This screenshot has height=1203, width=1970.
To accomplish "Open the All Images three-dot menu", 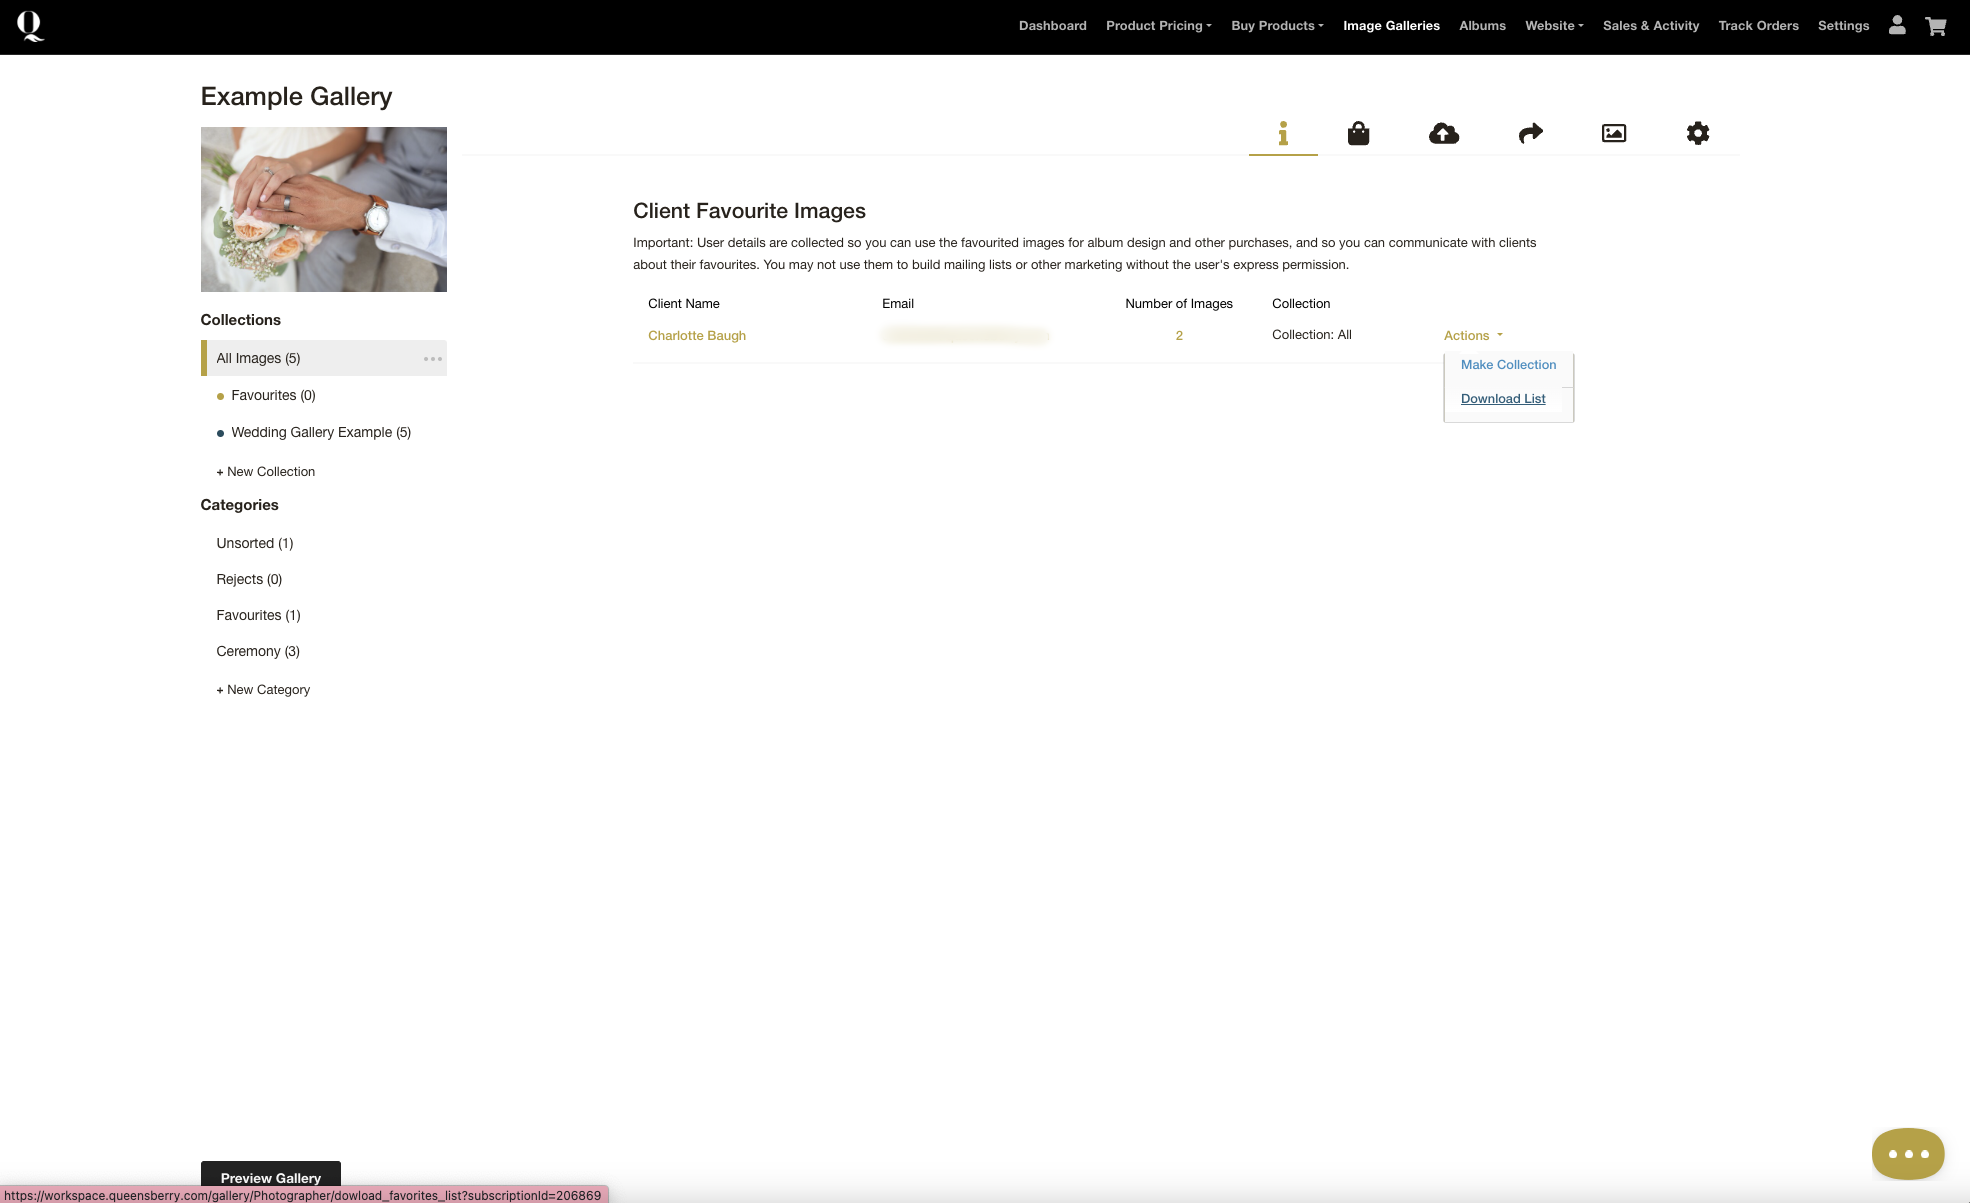I will [x=432, y=359].
